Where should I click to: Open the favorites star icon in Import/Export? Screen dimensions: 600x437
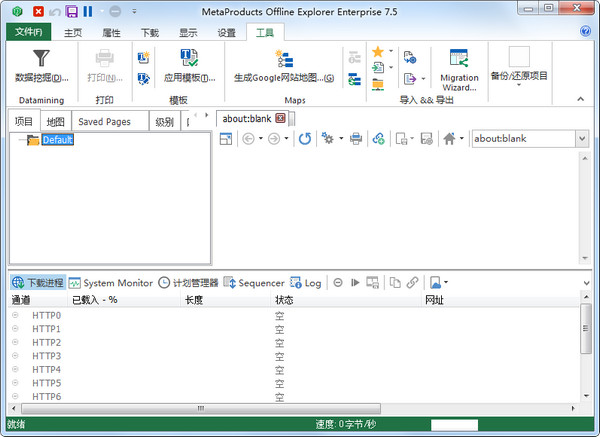click(x=378, y=51)
